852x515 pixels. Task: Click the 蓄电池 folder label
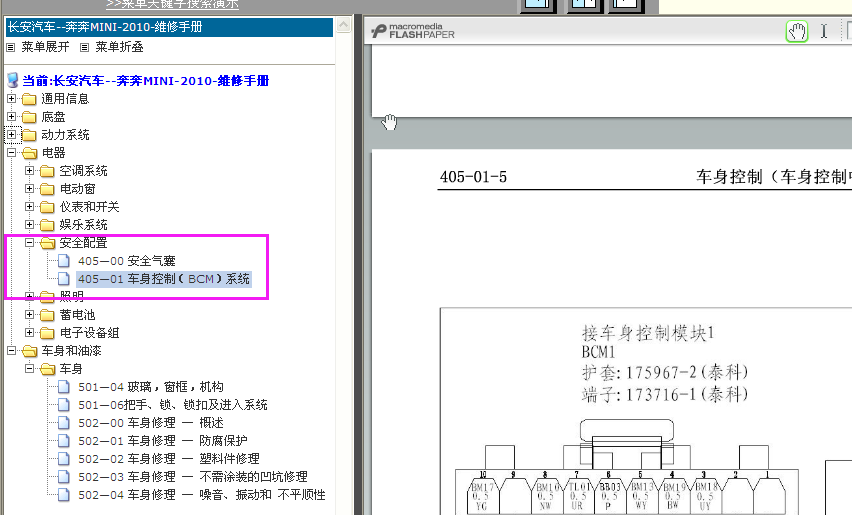pyautogui.click(x=77, y=315)
